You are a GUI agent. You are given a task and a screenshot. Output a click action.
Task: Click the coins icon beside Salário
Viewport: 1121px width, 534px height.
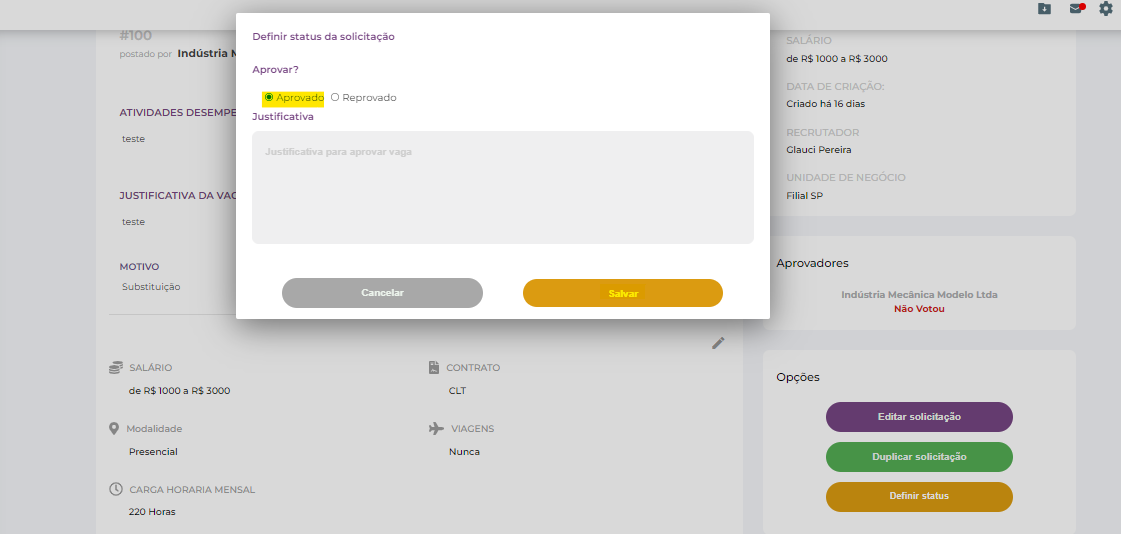point(116,368)
